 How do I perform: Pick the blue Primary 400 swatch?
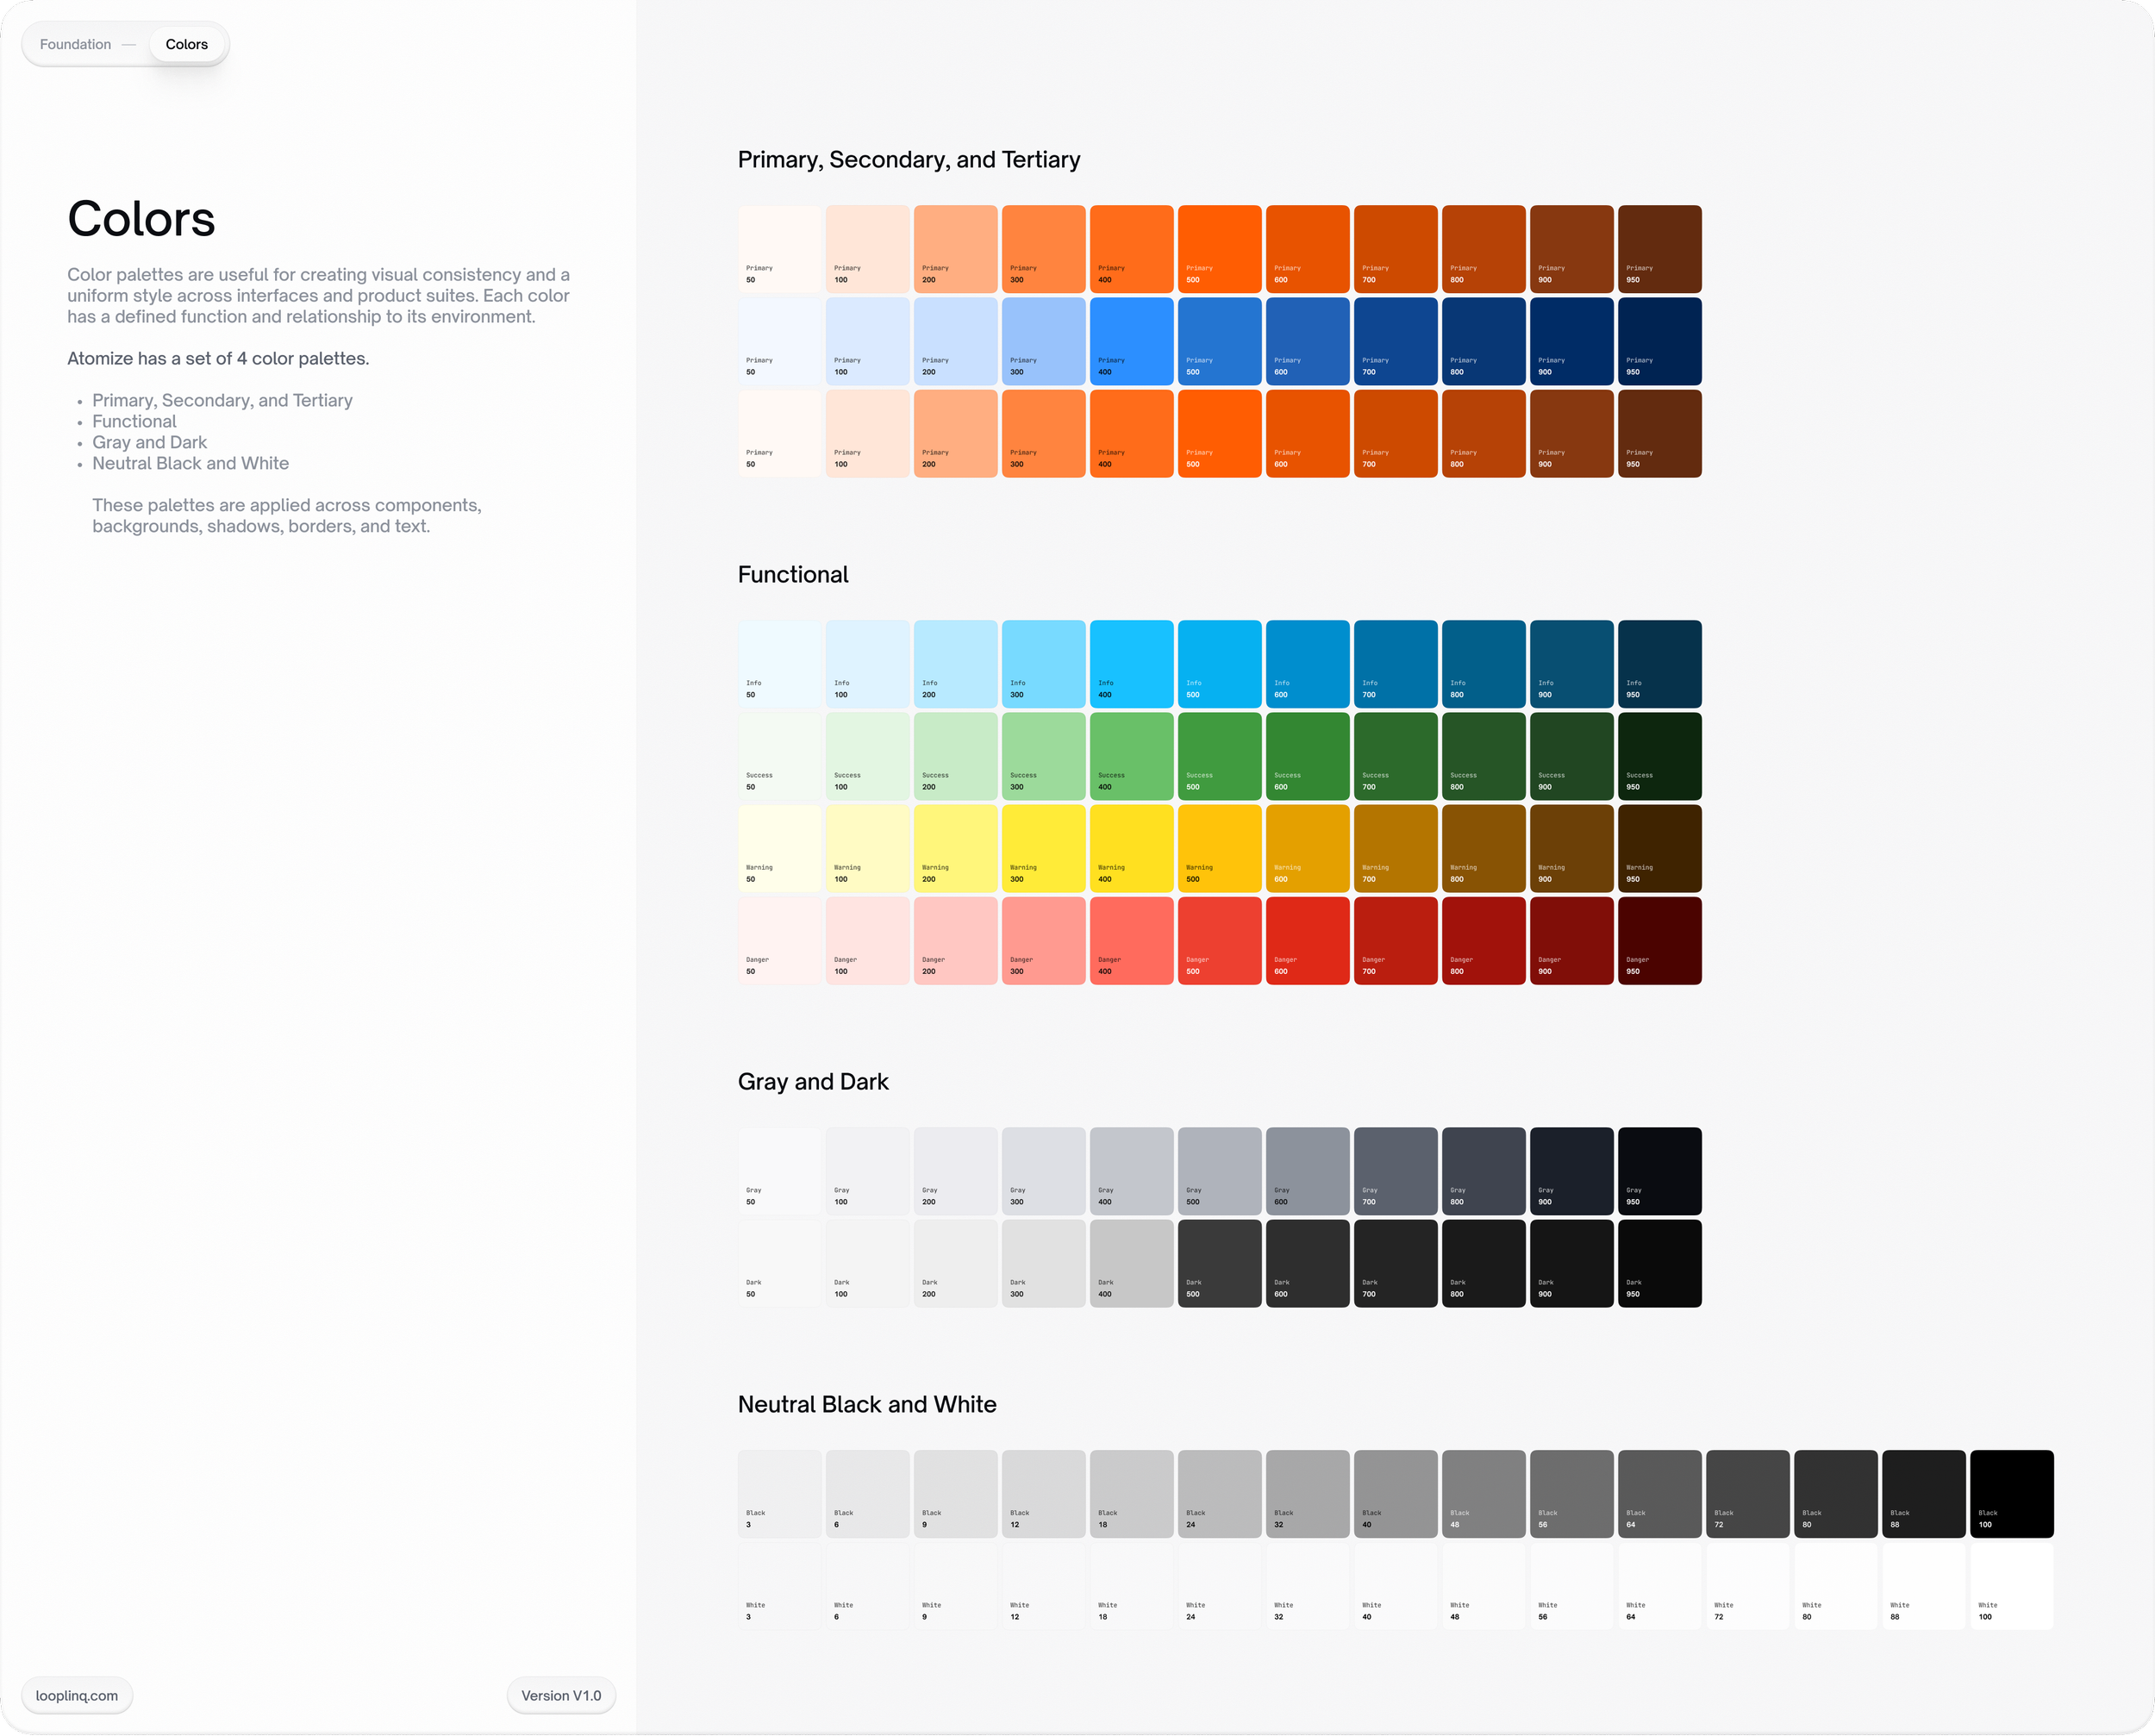[x=1131, y=341]
